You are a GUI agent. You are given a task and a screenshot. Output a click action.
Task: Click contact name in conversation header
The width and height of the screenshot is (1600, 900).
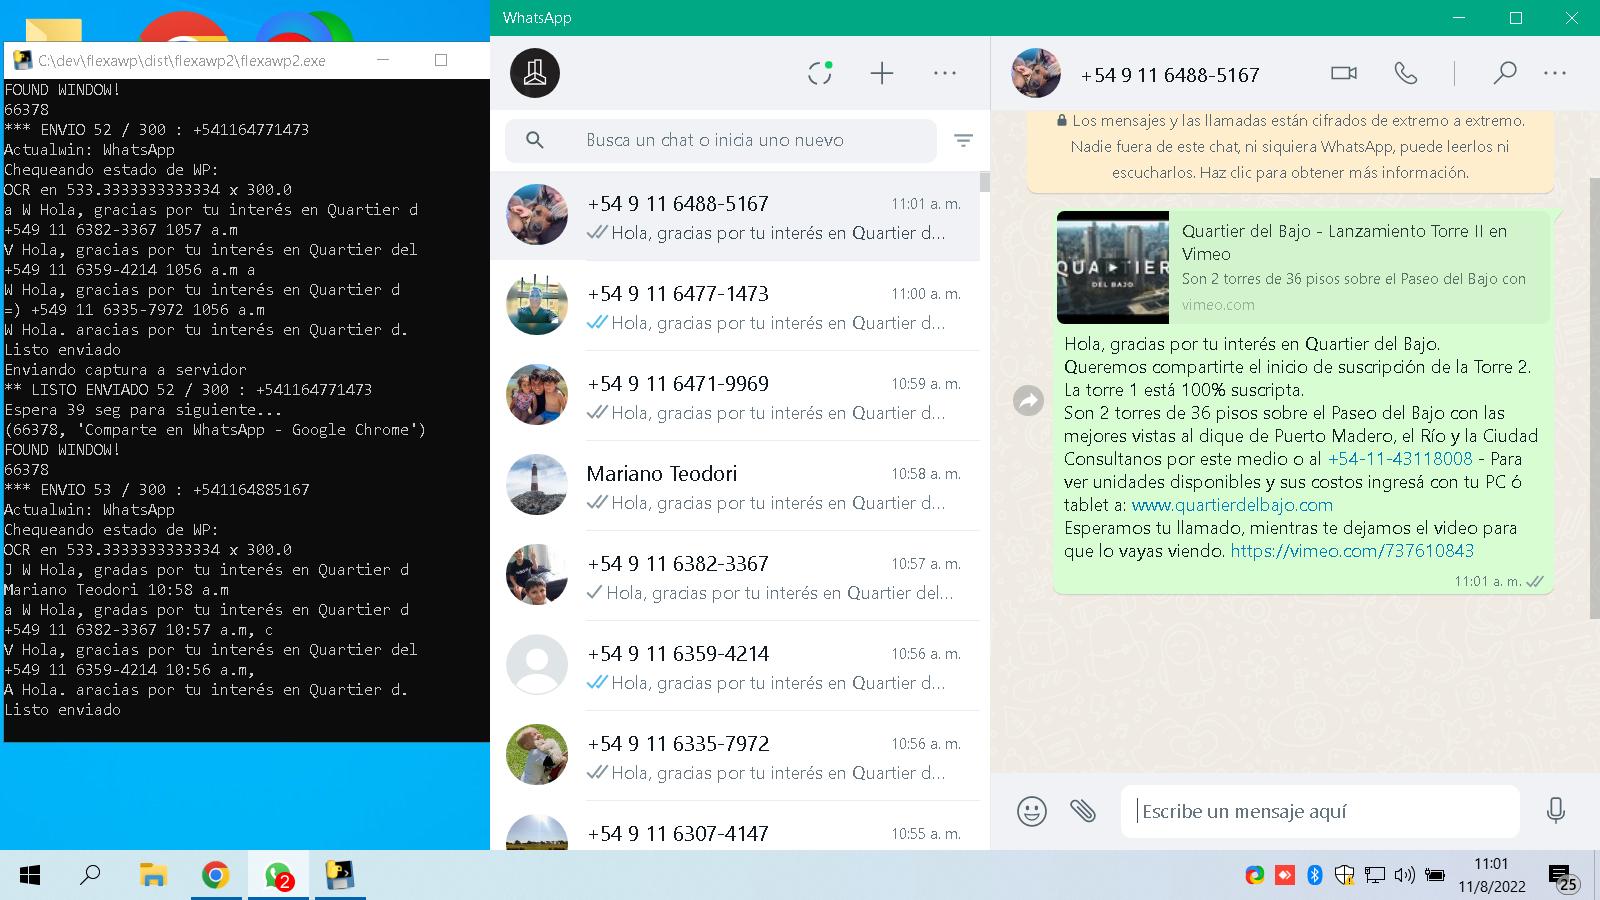tap(1170, 75)
